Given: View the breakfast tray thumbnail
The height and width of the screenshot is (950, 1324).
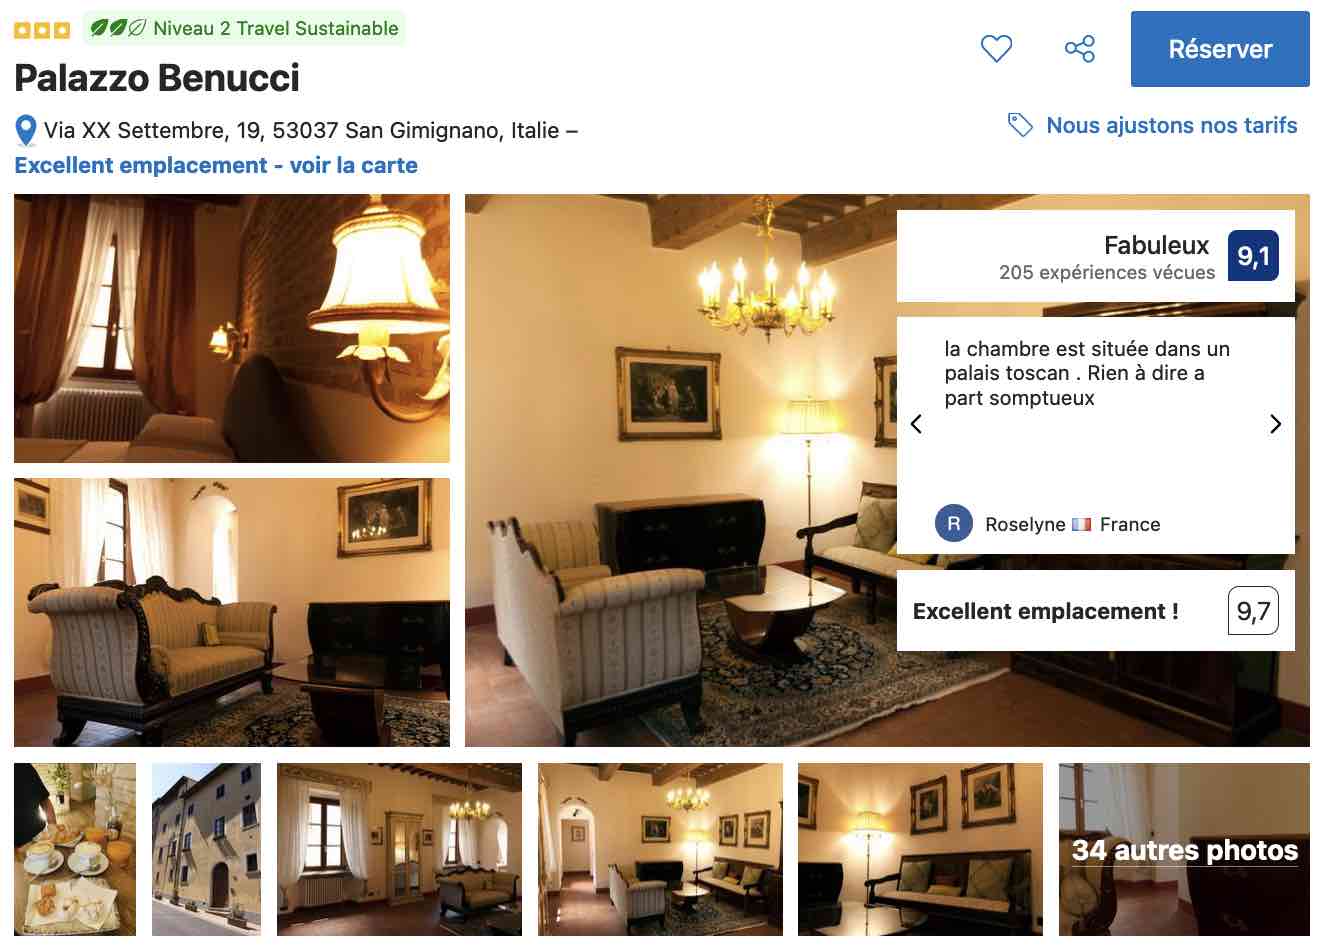Looking at the screenshot, I should tap(75, 849).
